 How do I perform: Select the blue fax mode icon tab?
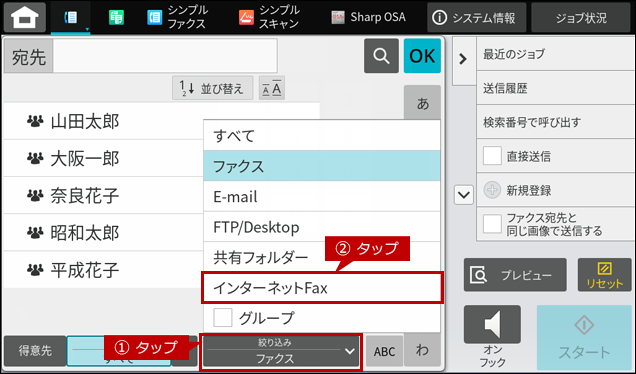coord(71,17)
